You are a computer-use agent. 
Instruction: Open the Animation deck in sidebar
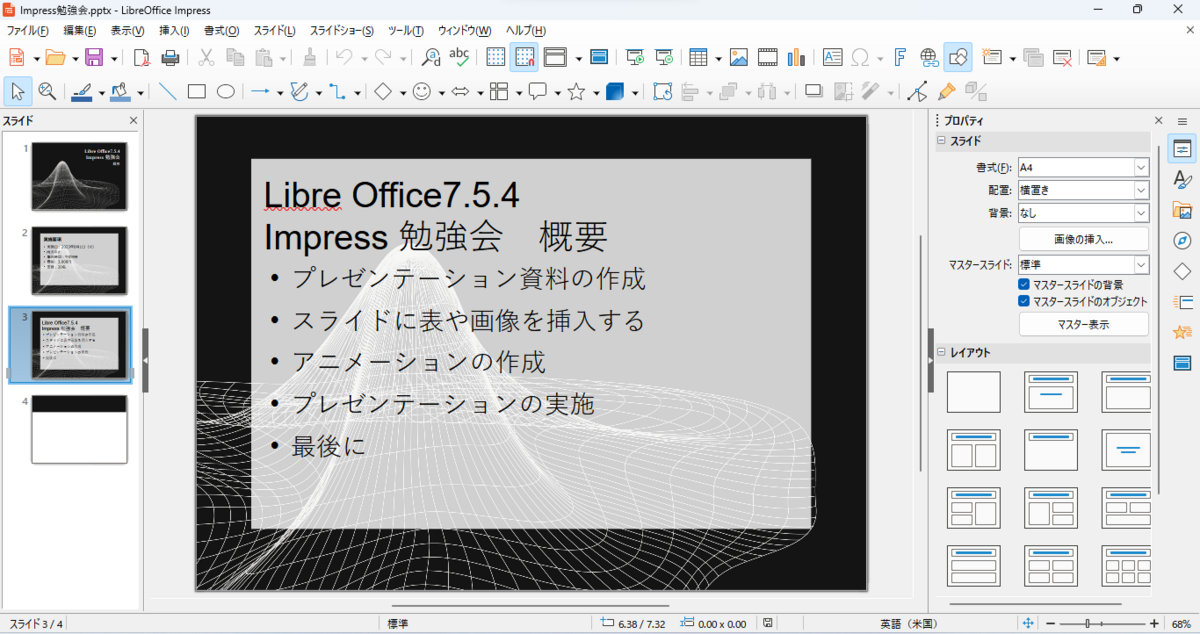click(1182, 332)
